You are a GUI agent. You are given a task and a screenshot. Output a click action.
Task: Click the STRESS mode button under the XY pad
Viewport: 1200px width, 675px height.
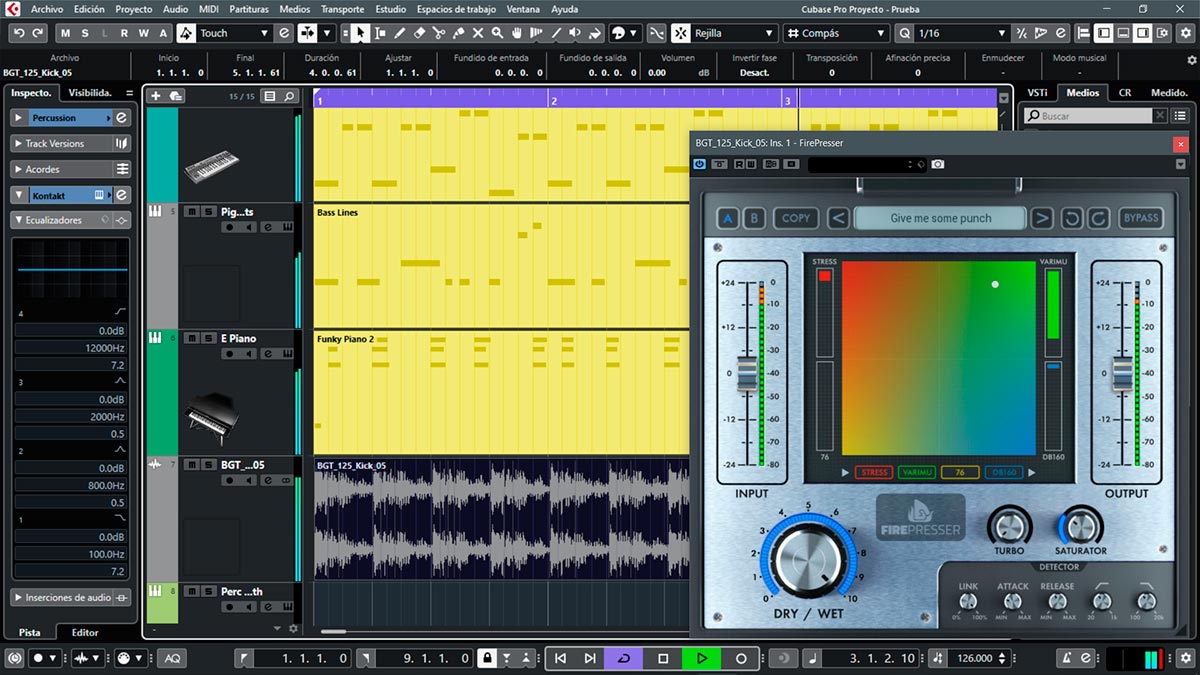pos(874,472)
